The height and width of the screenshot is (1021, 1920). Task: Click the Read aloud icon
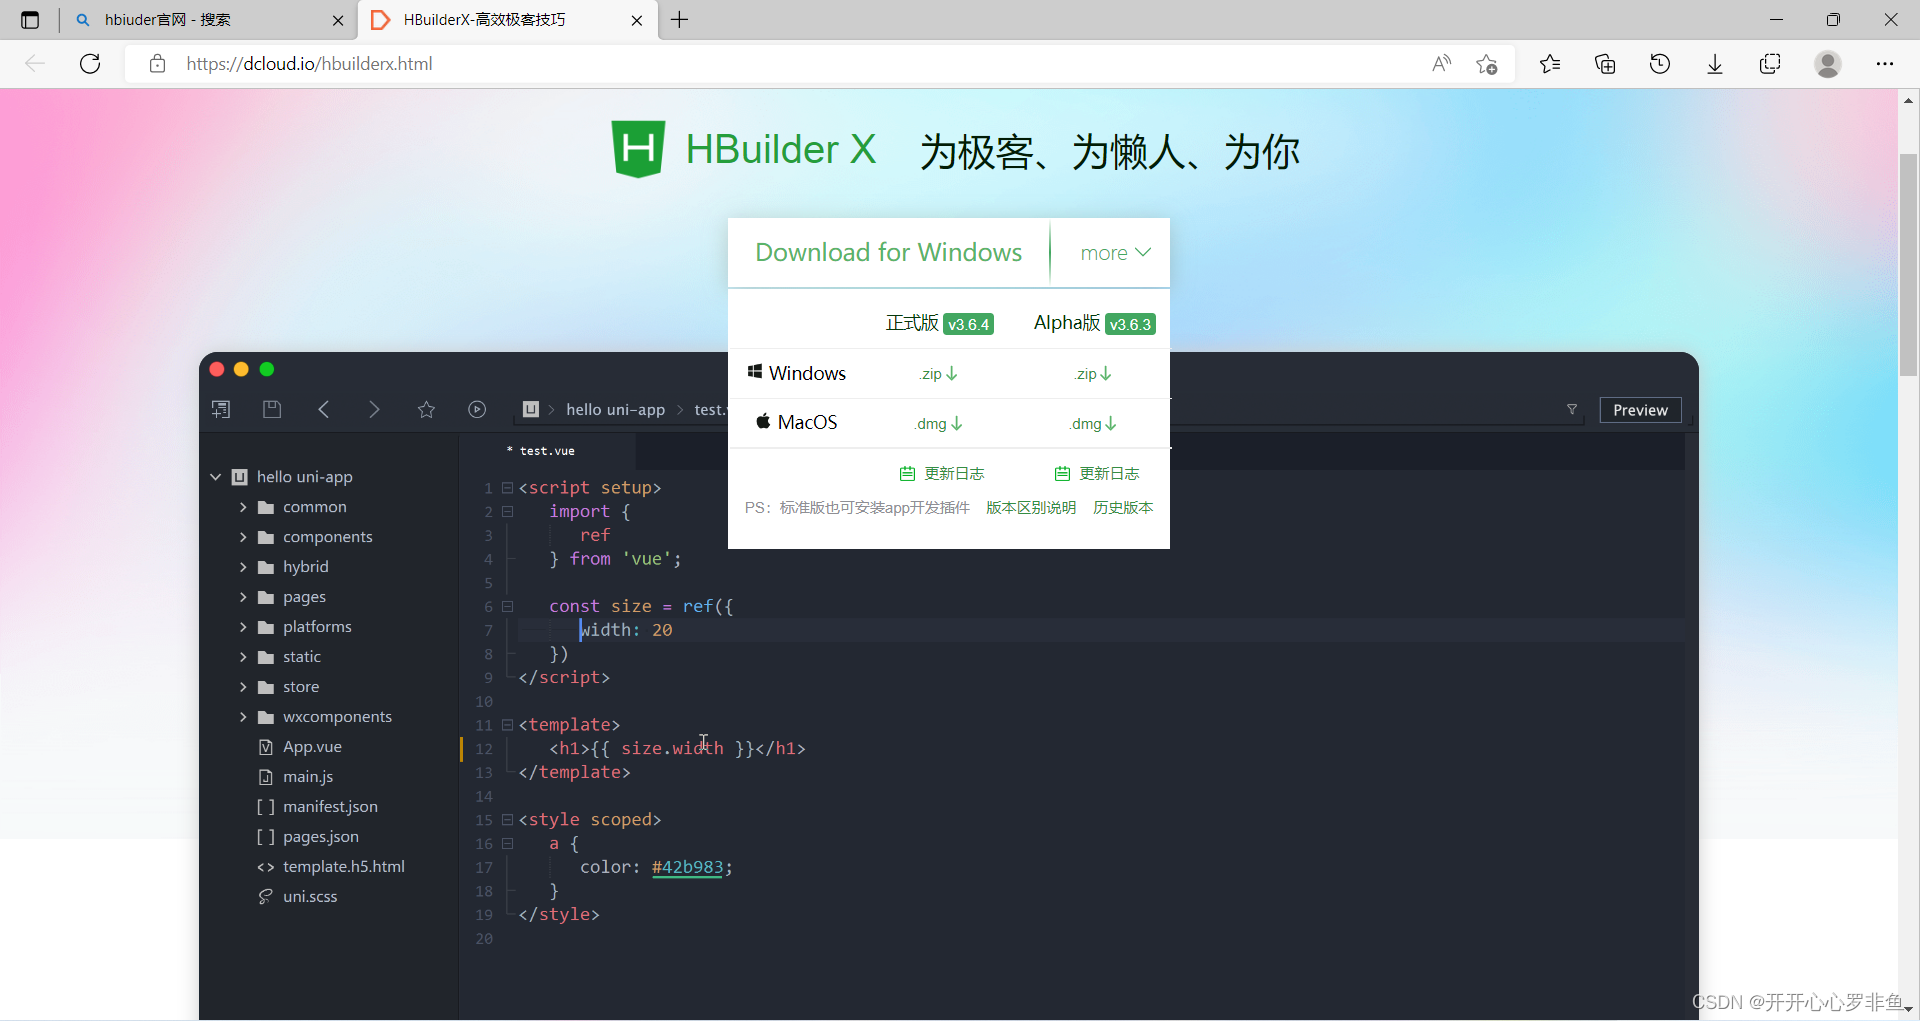point(1441,64)
